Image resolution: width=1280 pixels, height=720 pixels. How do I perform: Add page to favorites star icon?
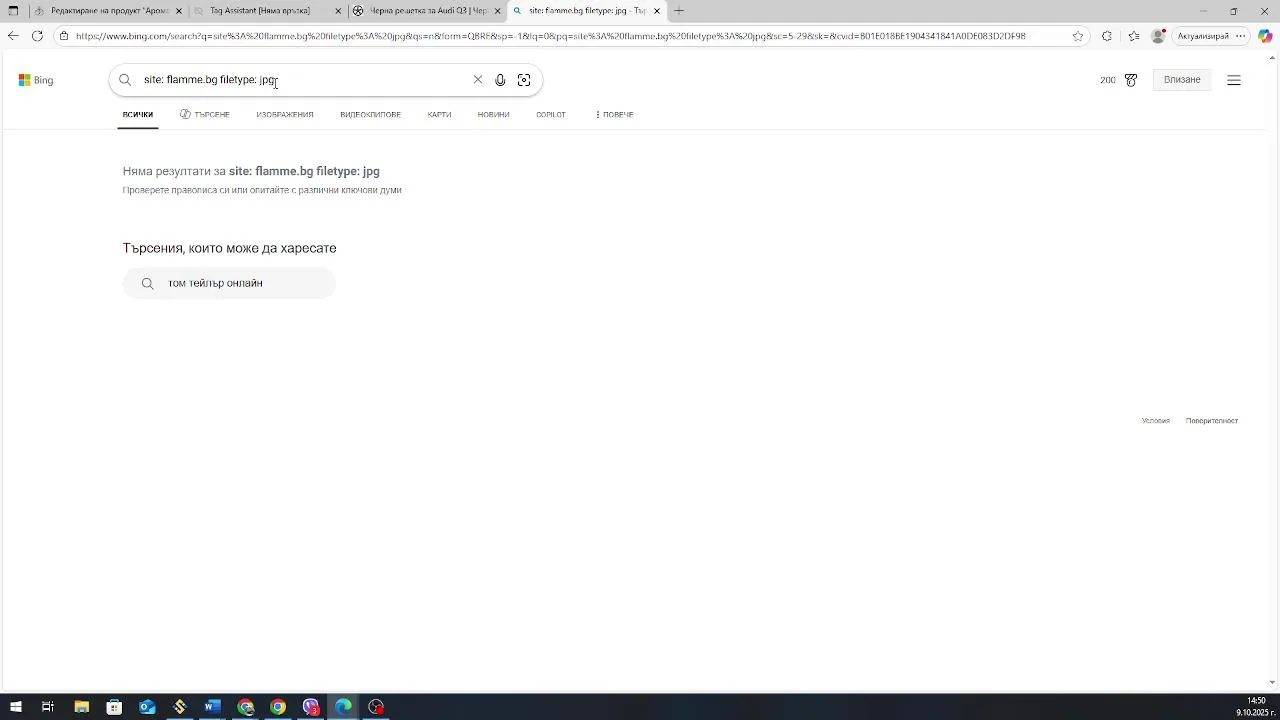[x=1078, y=36]
